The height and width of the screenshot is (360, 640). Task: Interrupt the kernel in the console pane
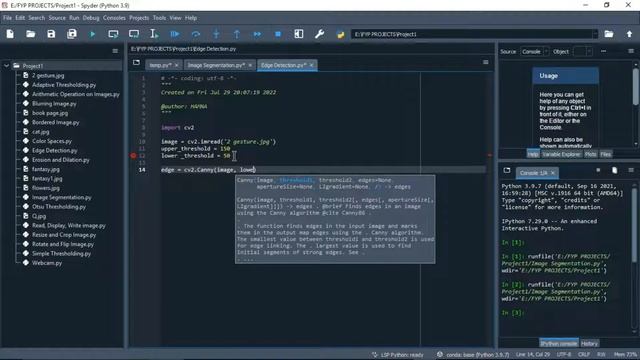tap(598, 170)
